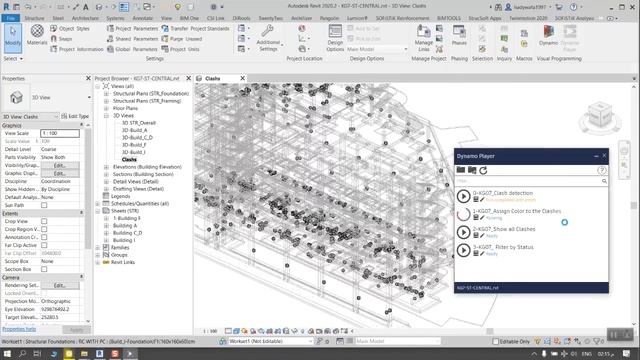Edit inputs for 2-KG07_Show all Clashes
Viewport: 640px width, 360px height.
point(476,236)
